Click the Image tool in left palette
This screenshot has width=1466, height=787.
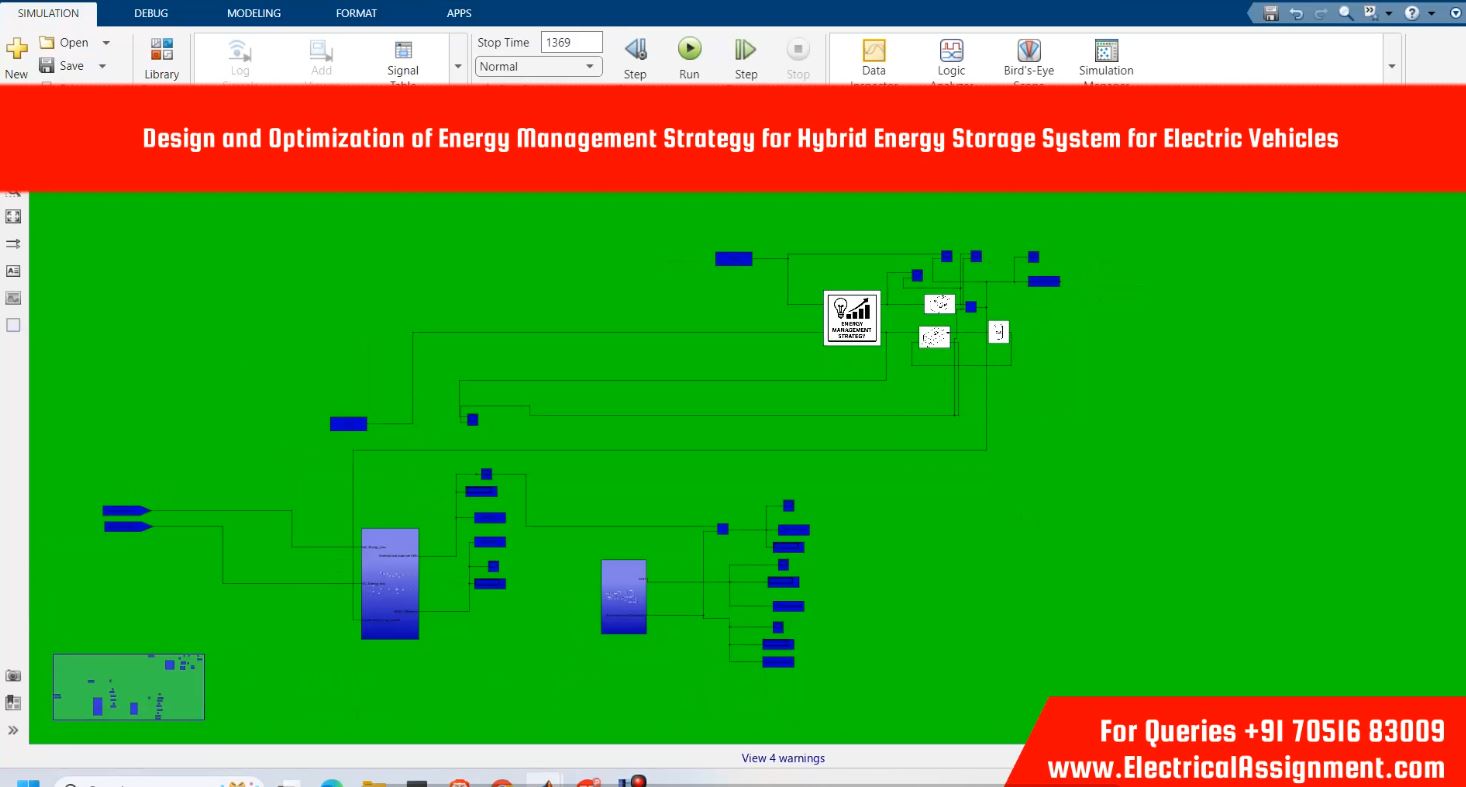[13, 298]
